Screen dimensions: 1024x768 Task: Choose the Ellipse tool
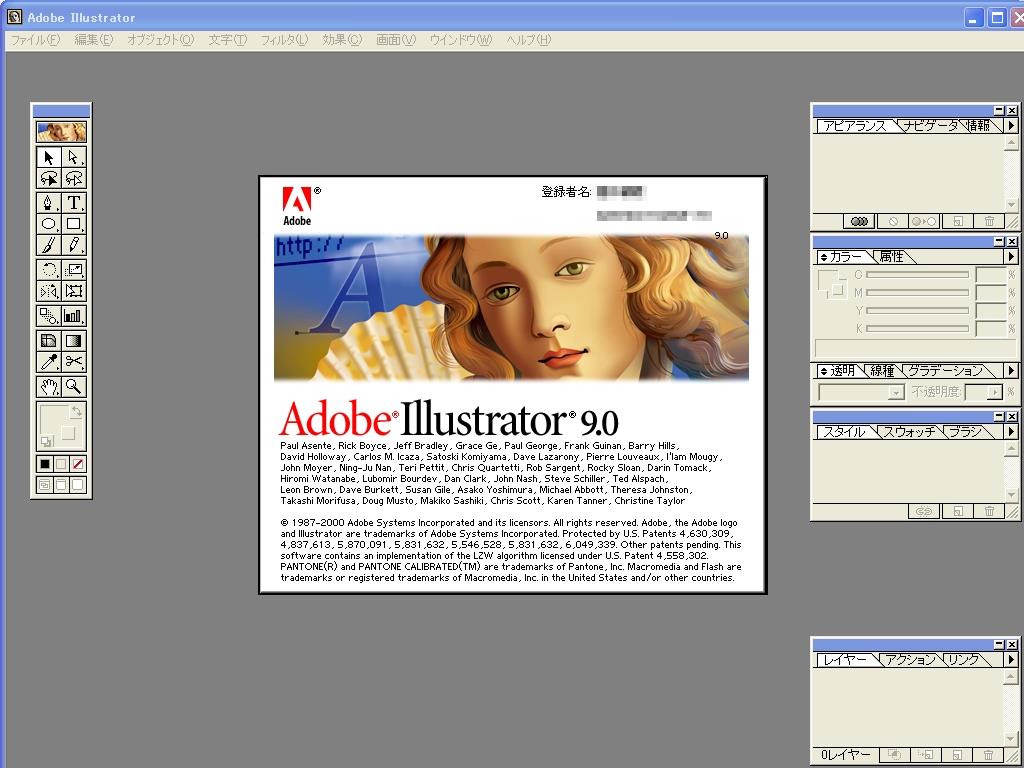click(x=48, y=224)
